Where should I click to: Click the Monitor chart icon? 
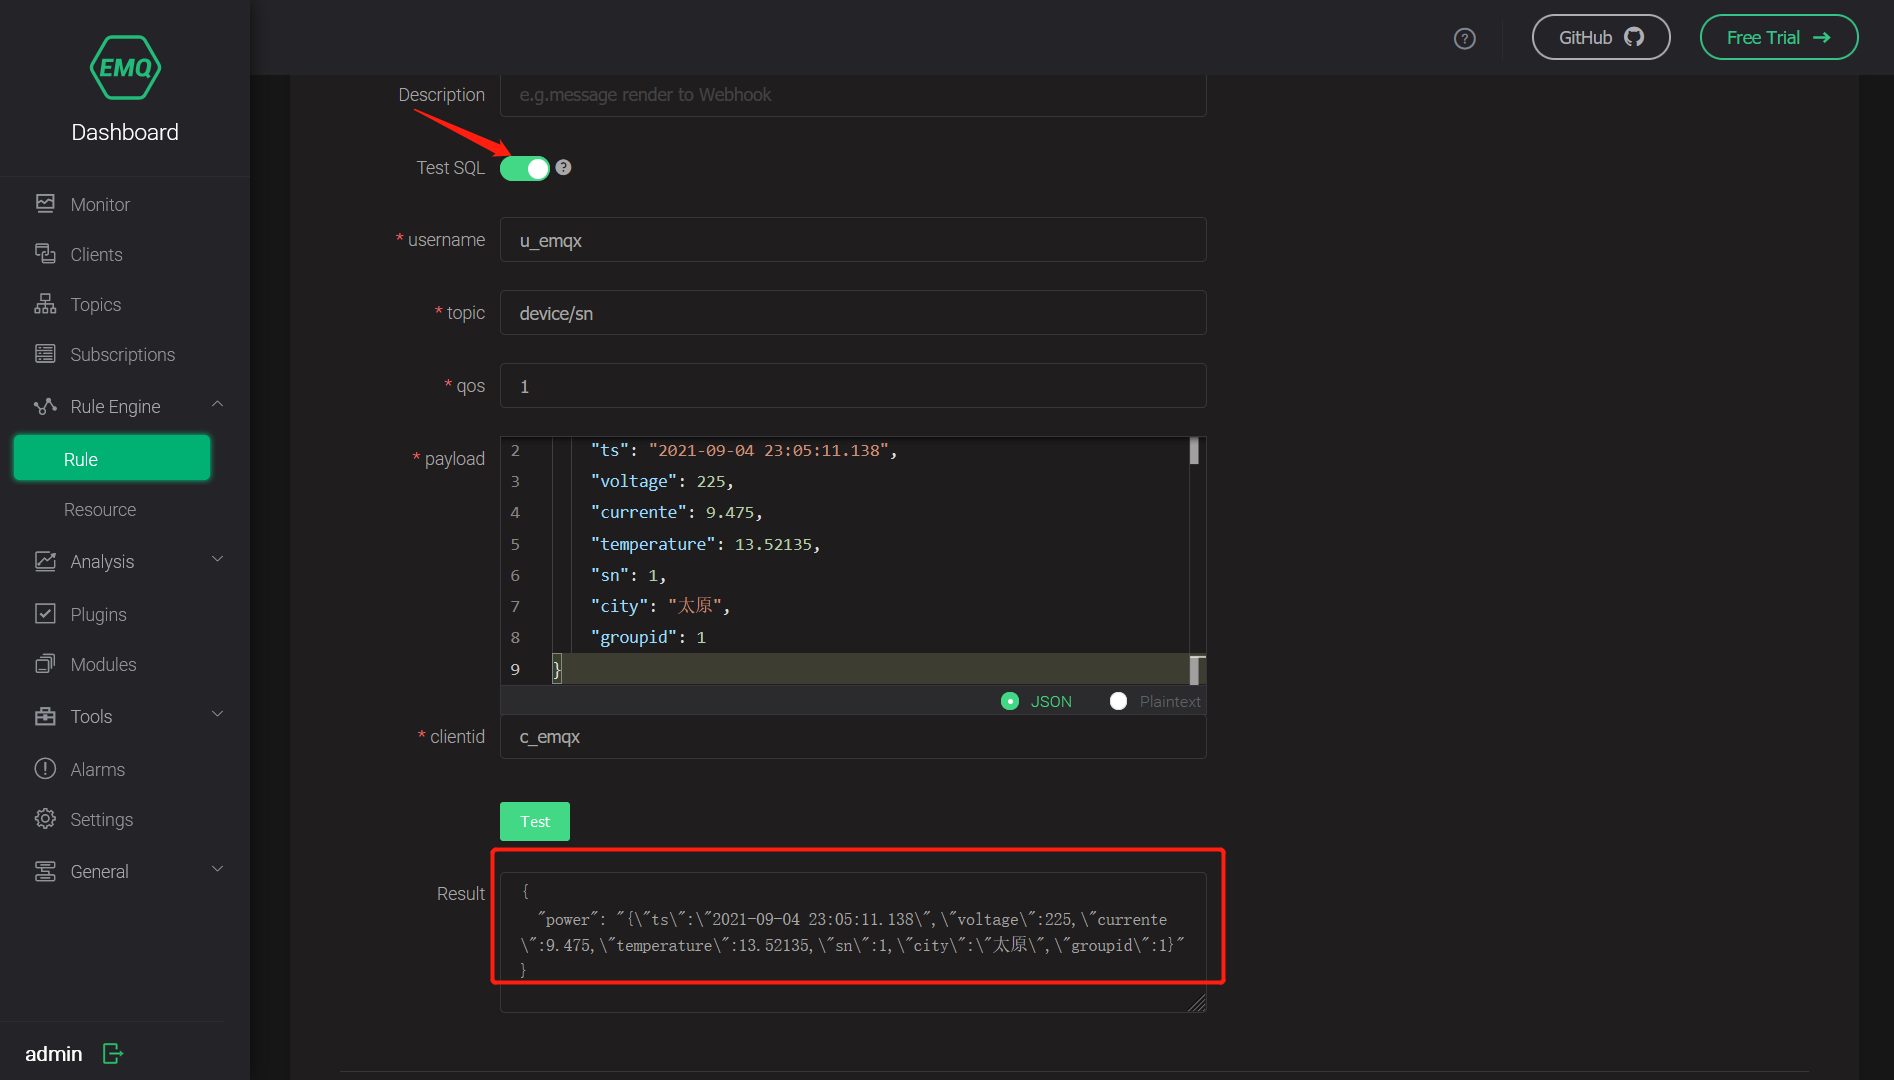coord(45,204)
